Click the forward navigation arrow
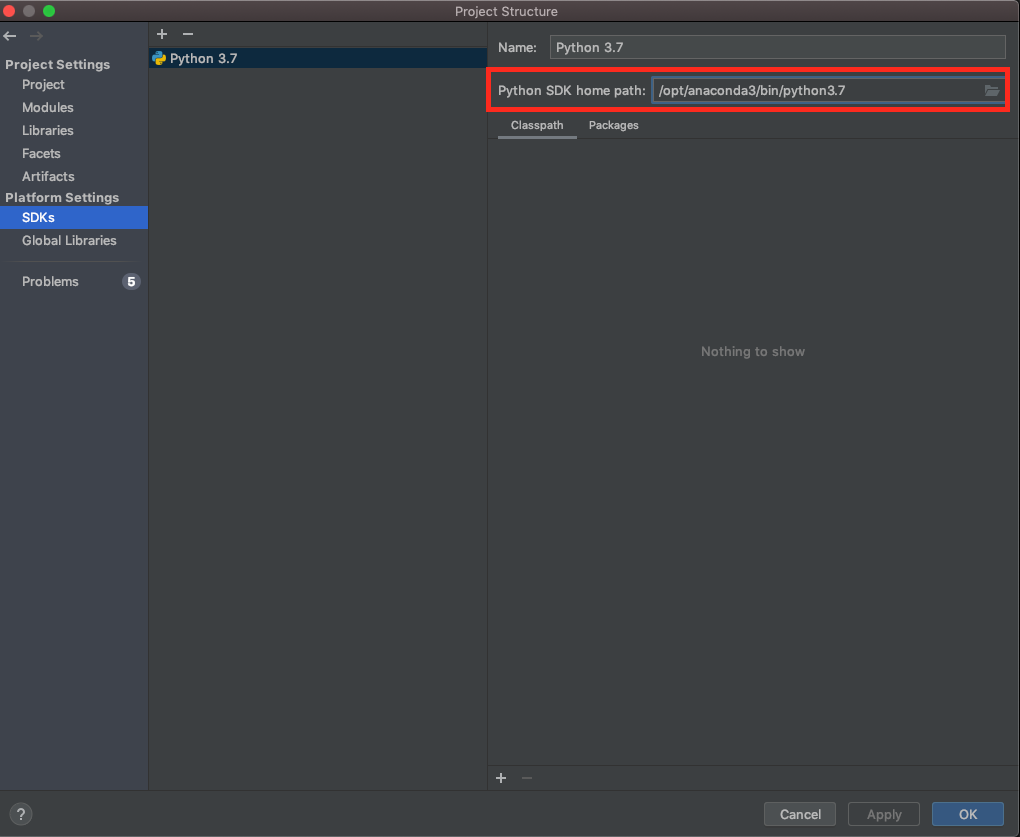Image resolution: width=1020 pixels, height=837 pixels. 36,35
